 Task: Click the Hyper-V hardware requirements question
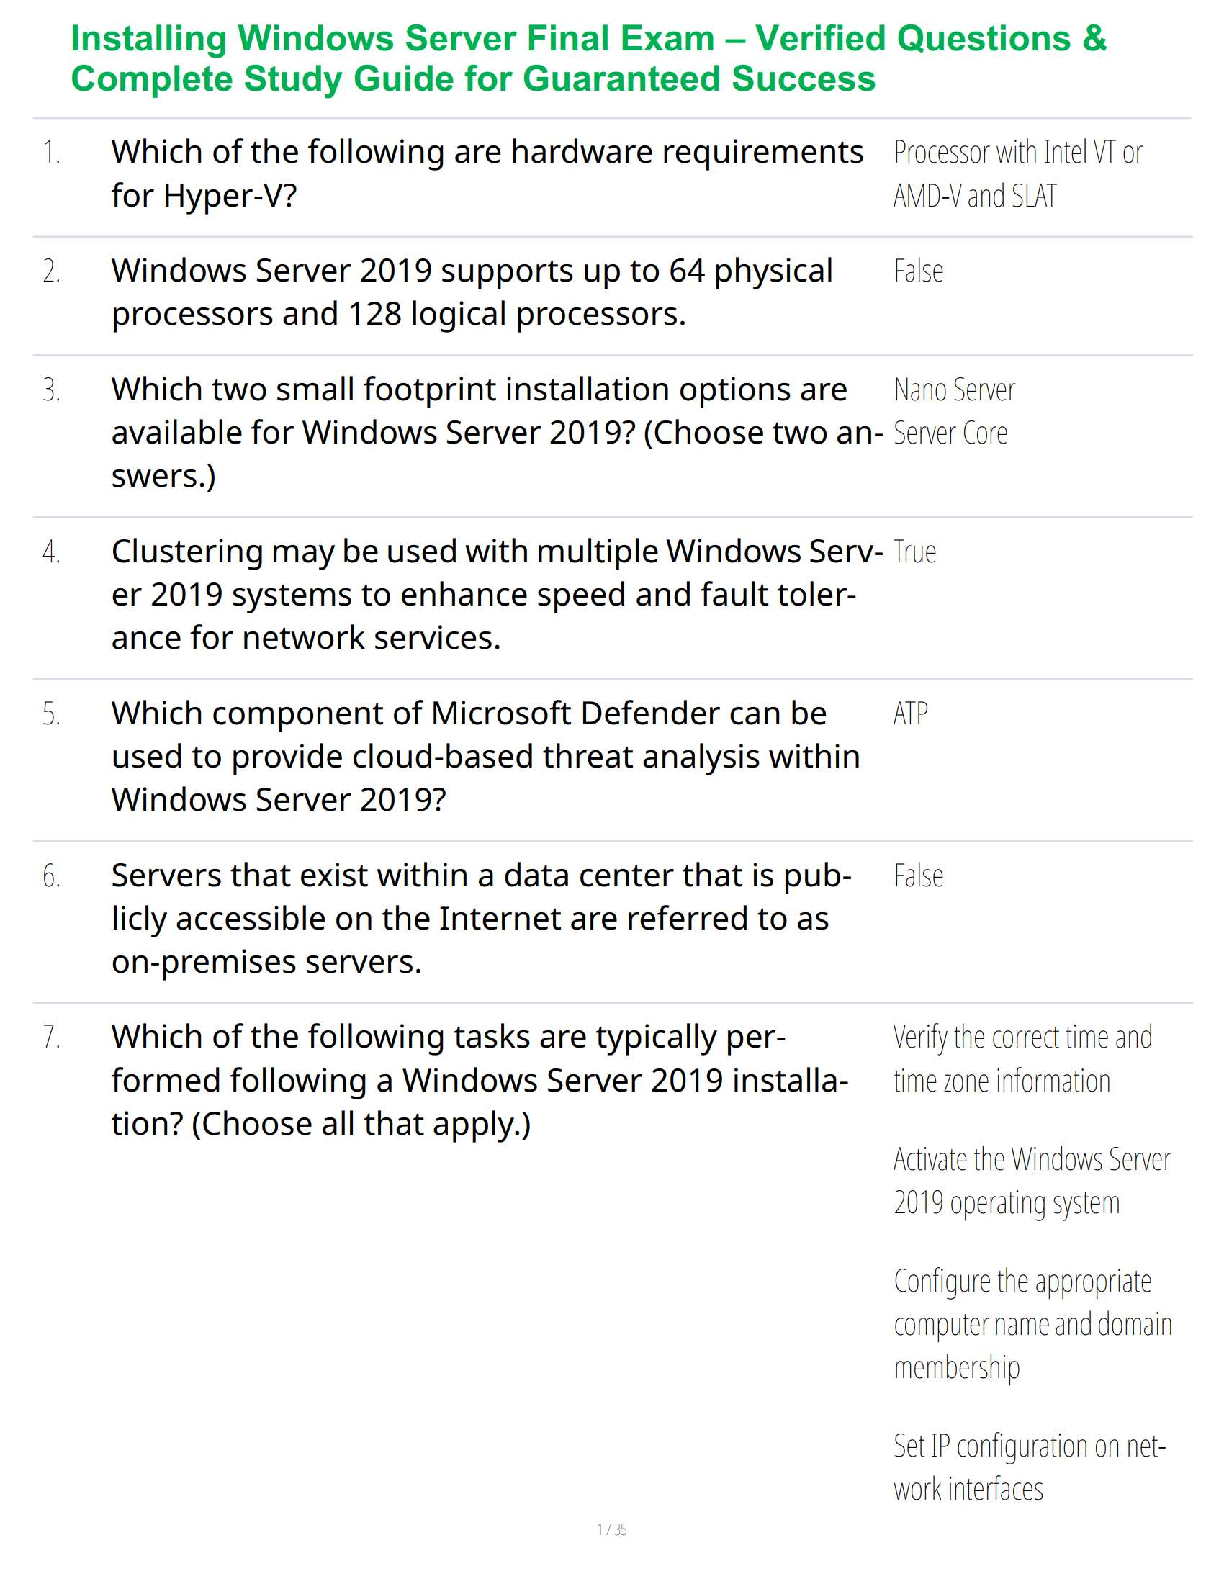[x=487, y=174]
